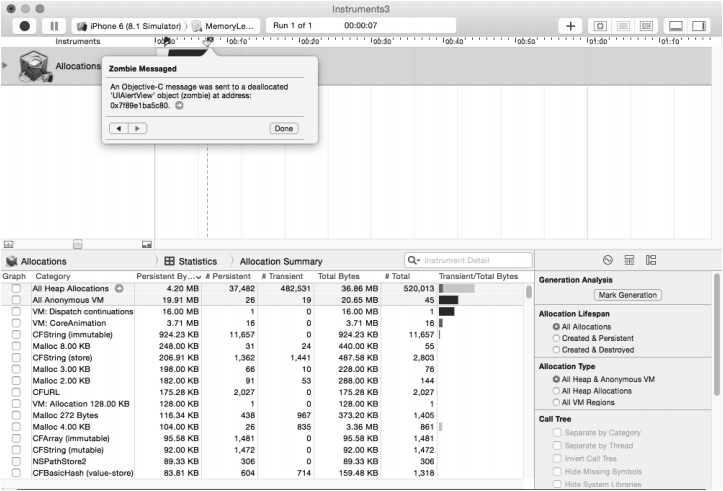Open the Statistics detail type menu
The width and height of the screenshot is (723, 491).
(190, 261)
